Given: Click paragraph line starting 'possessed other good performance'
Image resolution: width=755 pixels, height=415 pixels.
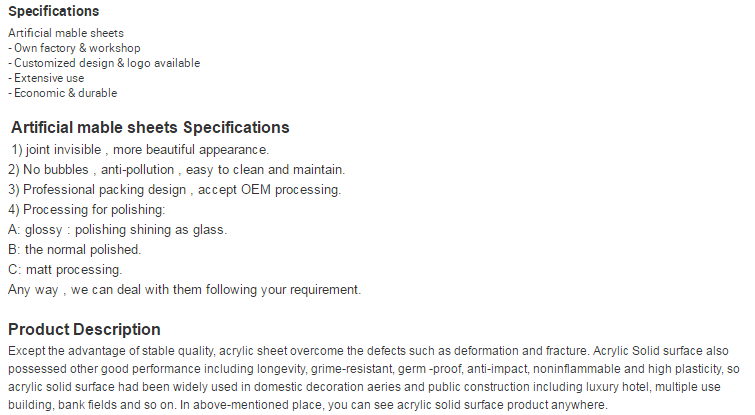Looking at the screenshot, I should pyautogui.click(x=374, y=369).
